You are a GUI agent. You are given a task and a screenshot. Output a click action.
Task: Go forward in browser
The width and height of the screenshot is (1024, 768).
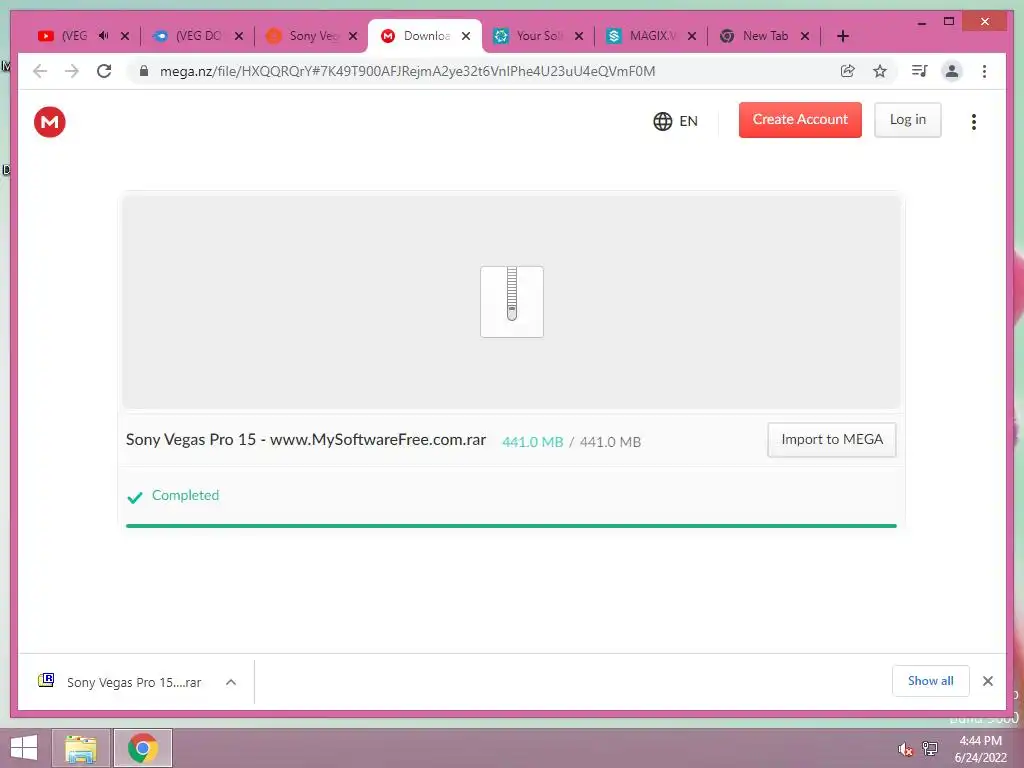(x=72, y=71)
